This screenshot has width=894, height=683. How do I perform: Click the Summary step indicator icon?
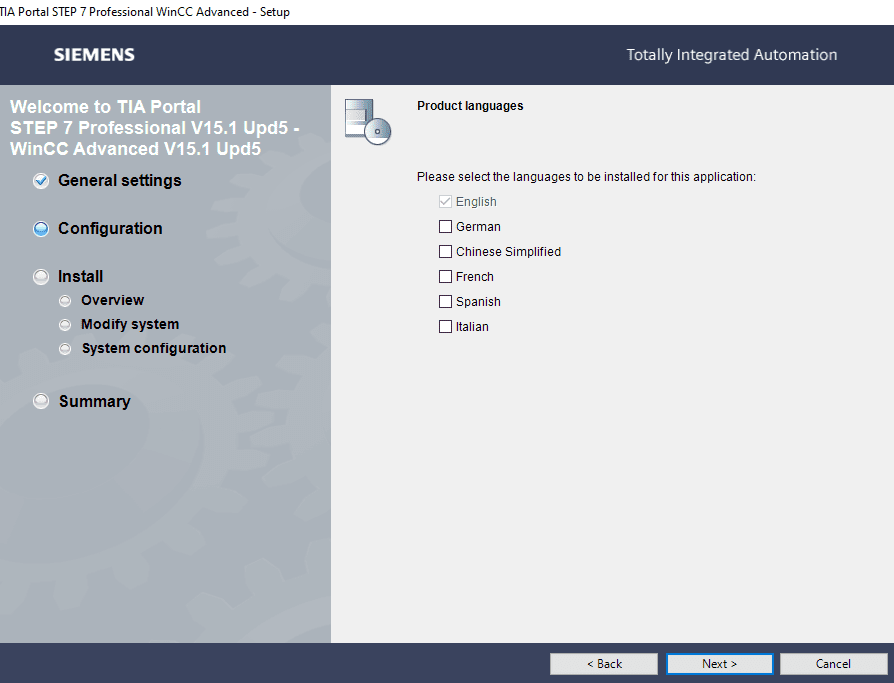[41, 401]
